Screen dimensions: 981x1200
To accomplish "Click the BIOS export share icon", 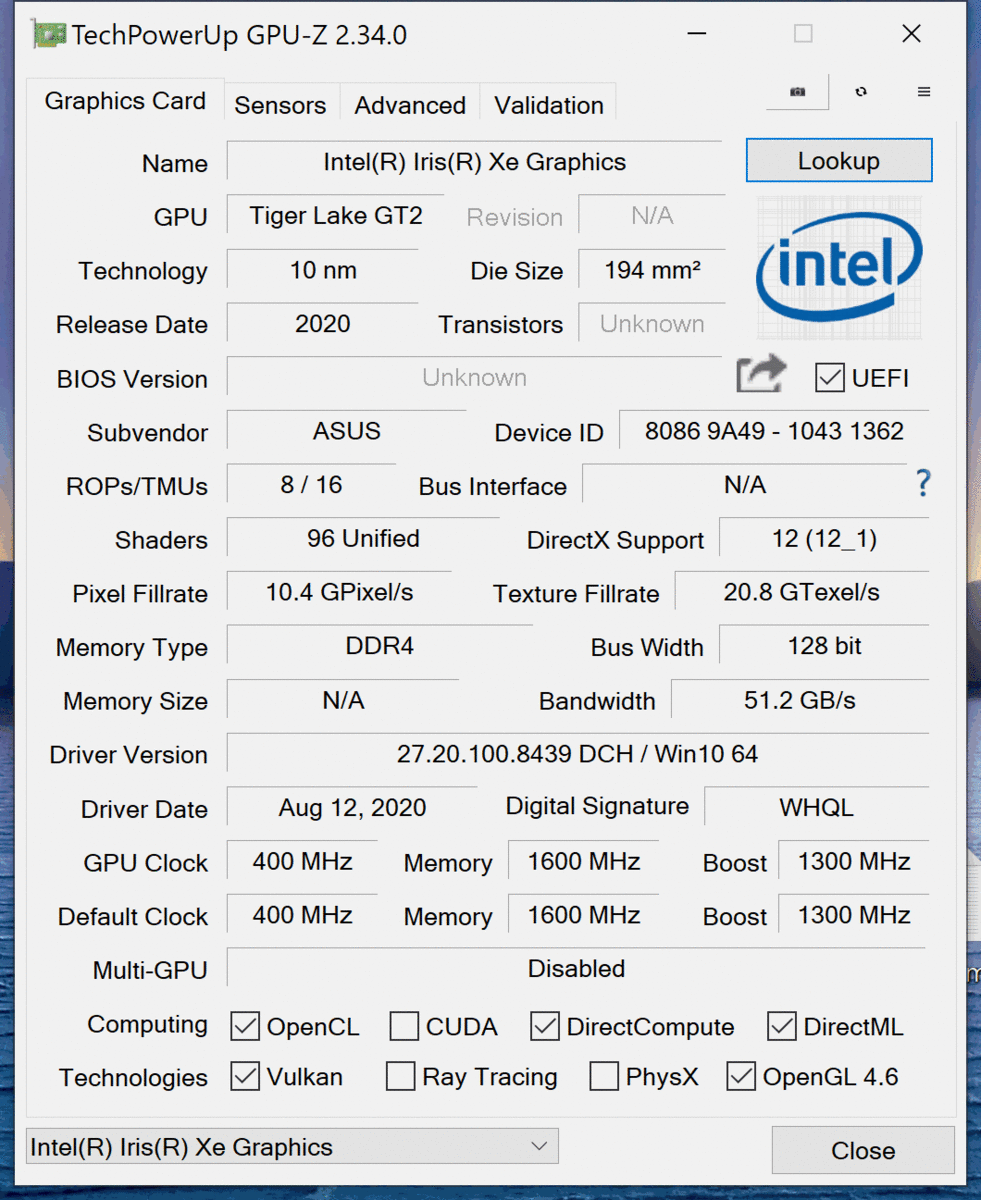I will pos(761,376).
